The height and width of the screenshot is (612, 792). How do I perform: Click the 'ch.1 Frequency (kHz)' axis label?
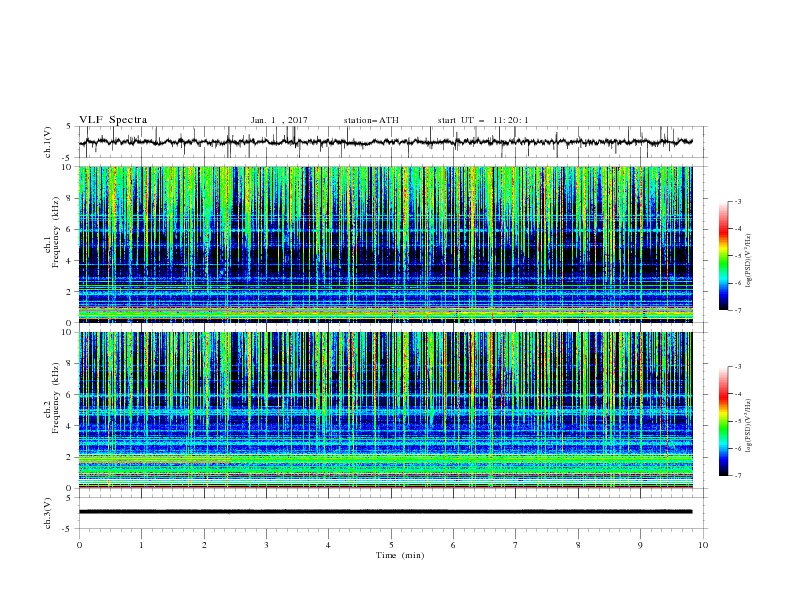52,230
